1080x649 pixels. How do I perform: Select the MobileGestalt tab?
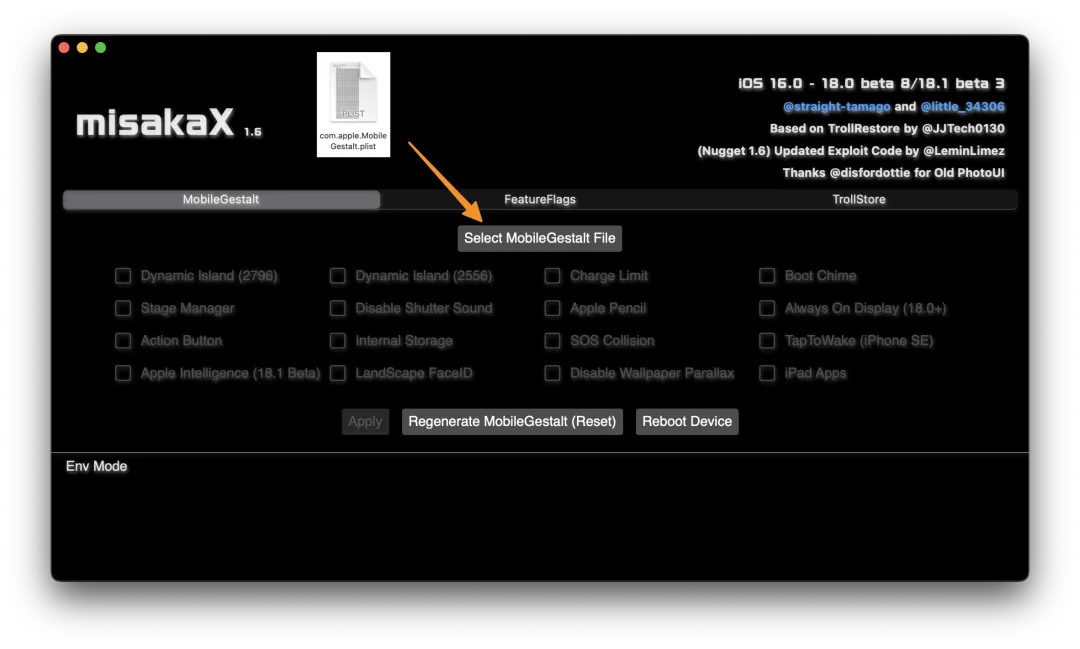[221, 200]
